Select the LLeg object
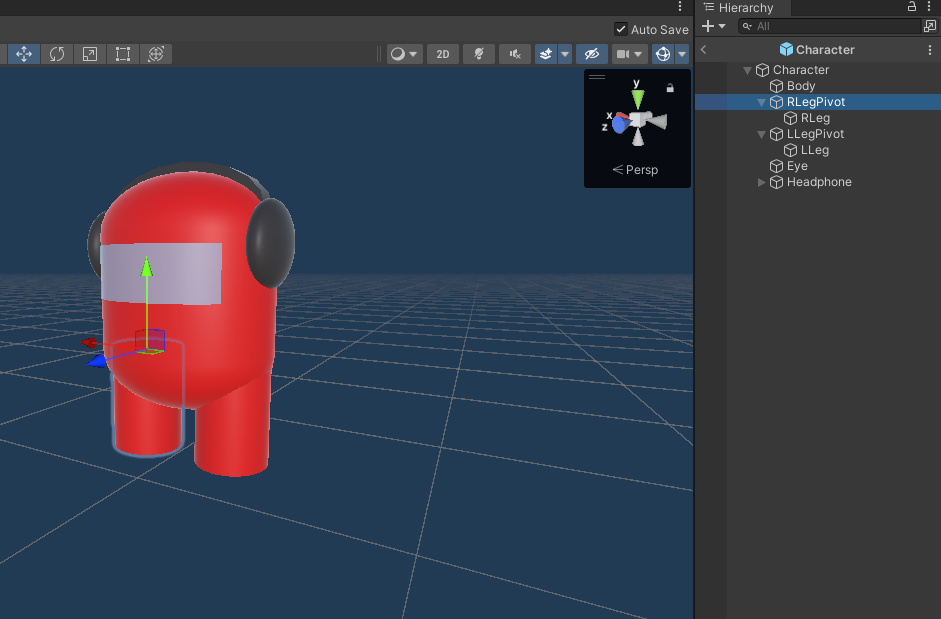This screenshot has width=941, height=619. tap(814, 150)
